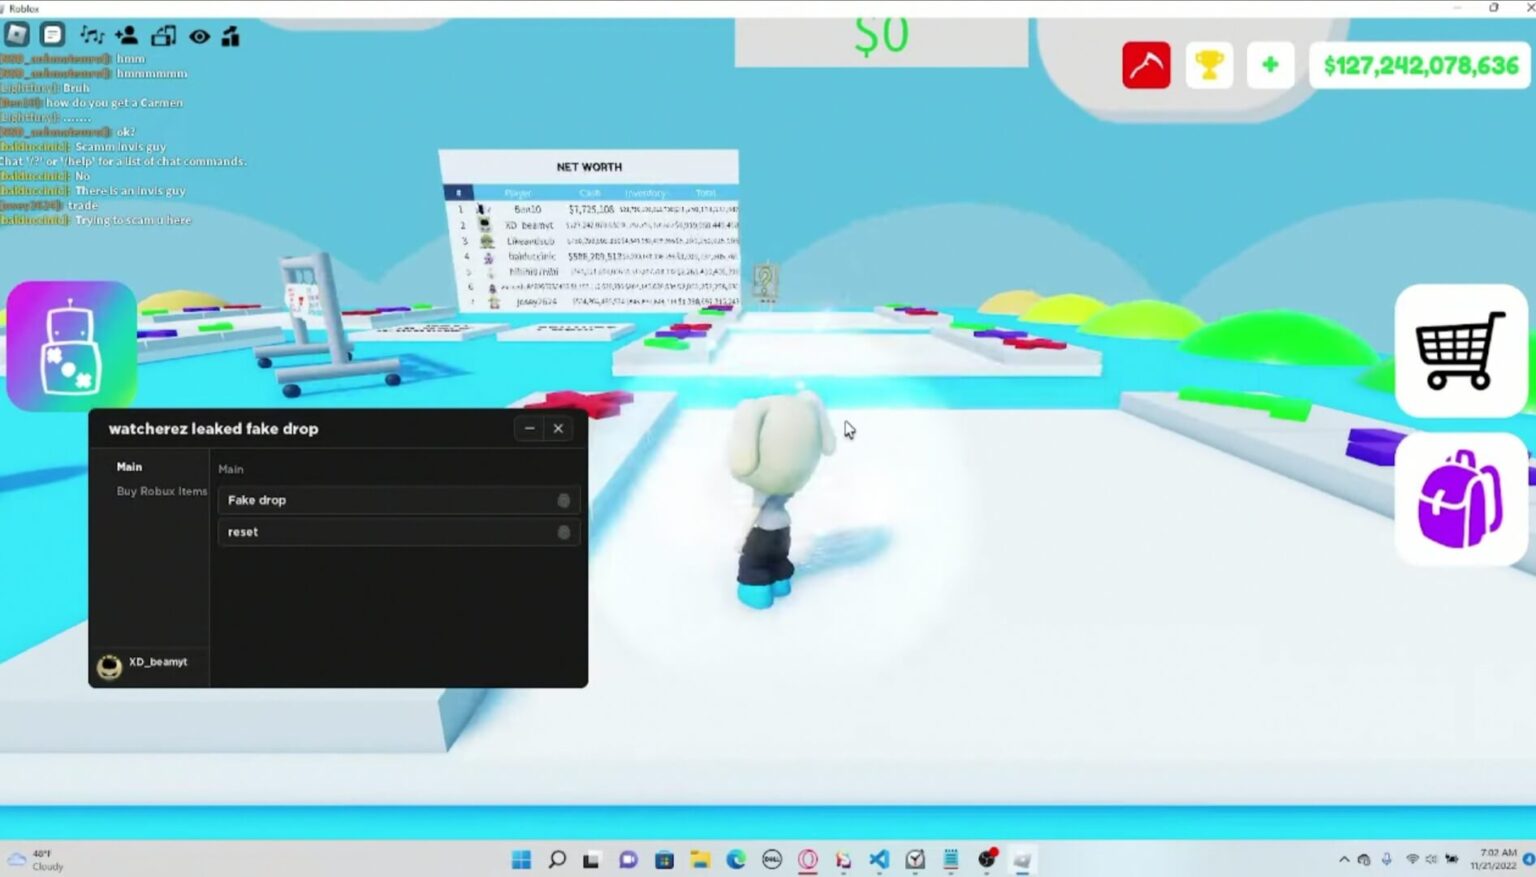Click the add friend person icon
The width and height of the screenshot is (1536, 877).
click(127, 36)
